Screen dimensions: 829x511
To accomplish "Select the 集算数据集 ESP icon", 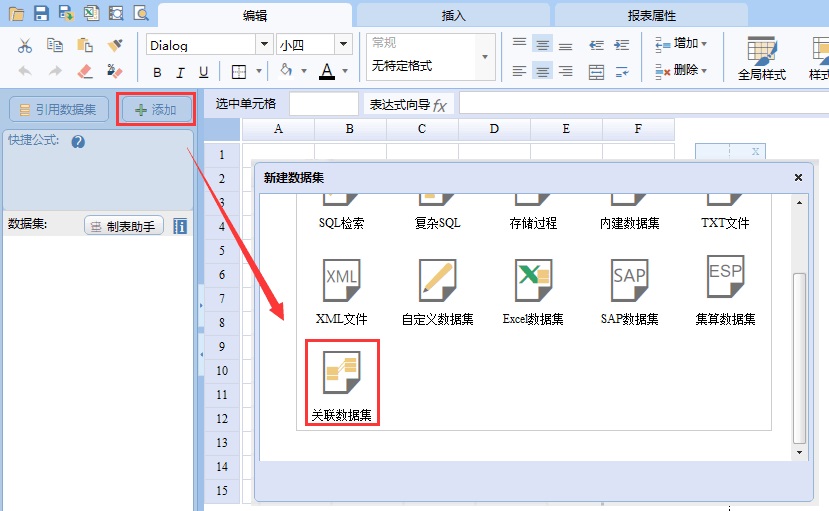I will pos(725,279).
